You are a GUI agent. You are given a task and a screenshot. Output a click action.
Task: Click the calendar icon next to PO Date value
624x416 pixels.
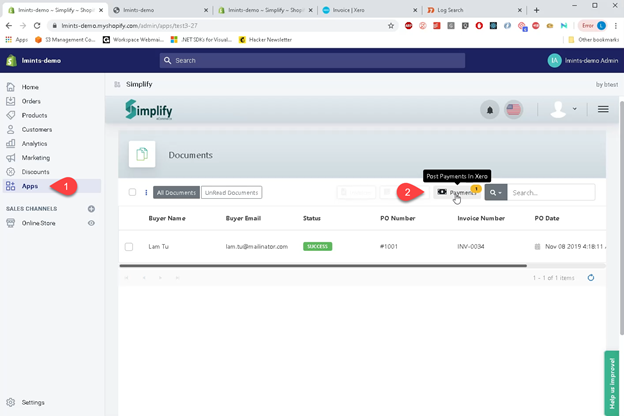537,247
